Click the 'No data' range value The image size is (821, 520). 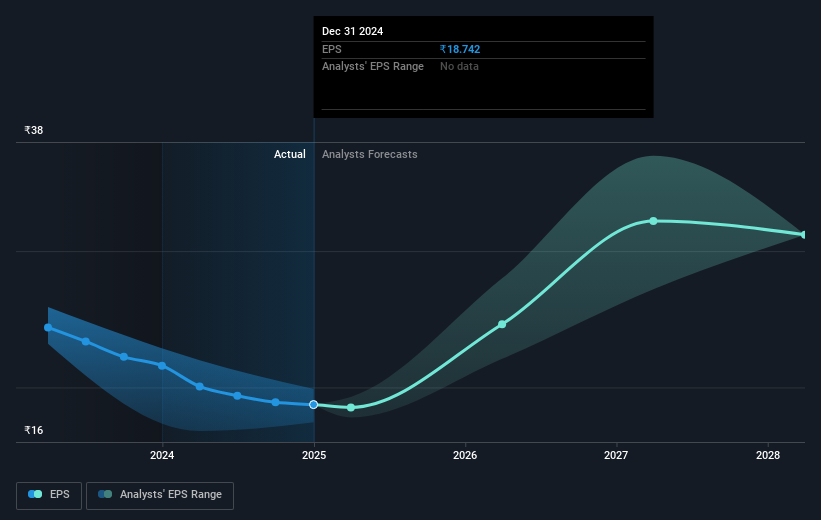tap(459, 67)
